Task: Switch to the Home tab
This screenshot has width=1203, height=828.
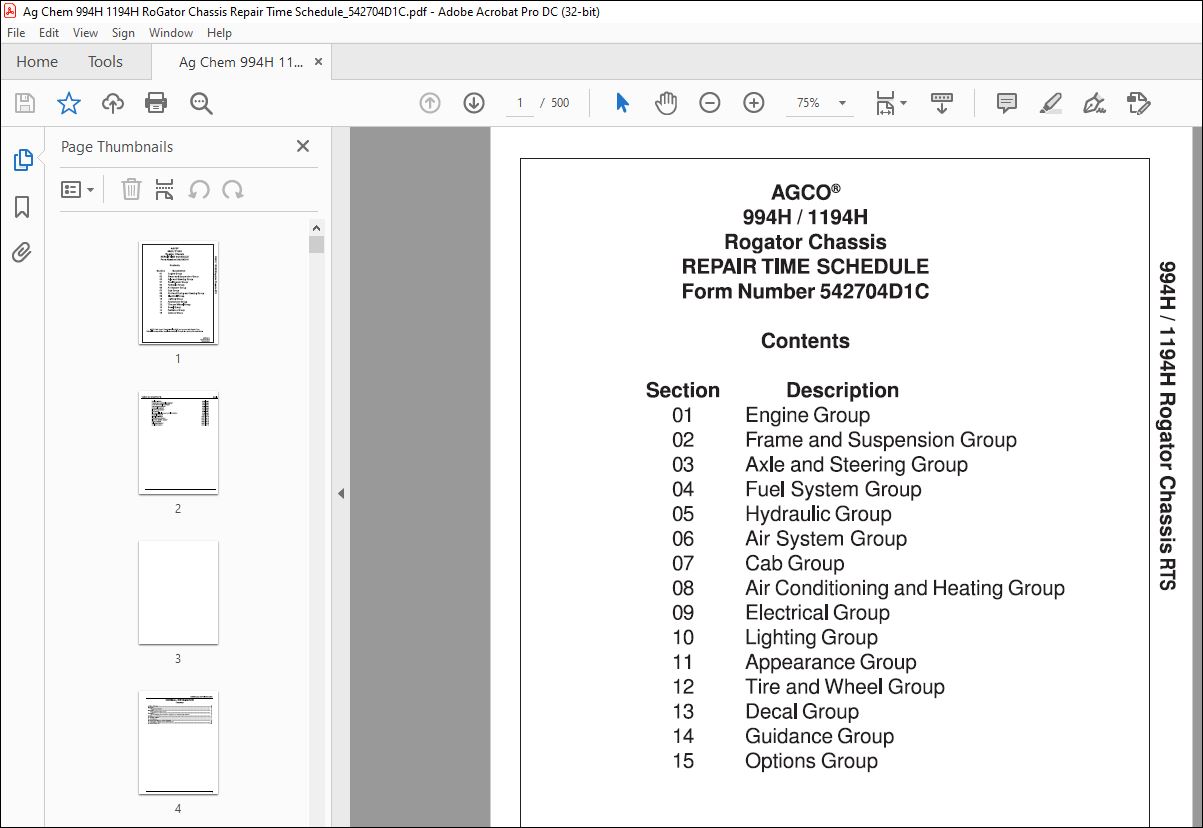Action: click(37, 62)
